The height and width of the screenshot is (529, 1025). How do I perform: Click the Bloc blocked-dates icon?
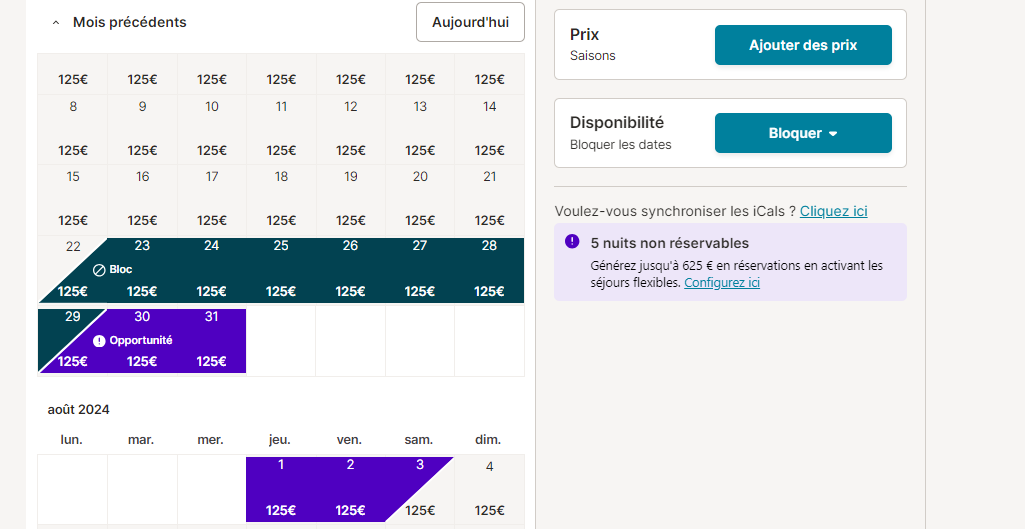click(99, 269)
